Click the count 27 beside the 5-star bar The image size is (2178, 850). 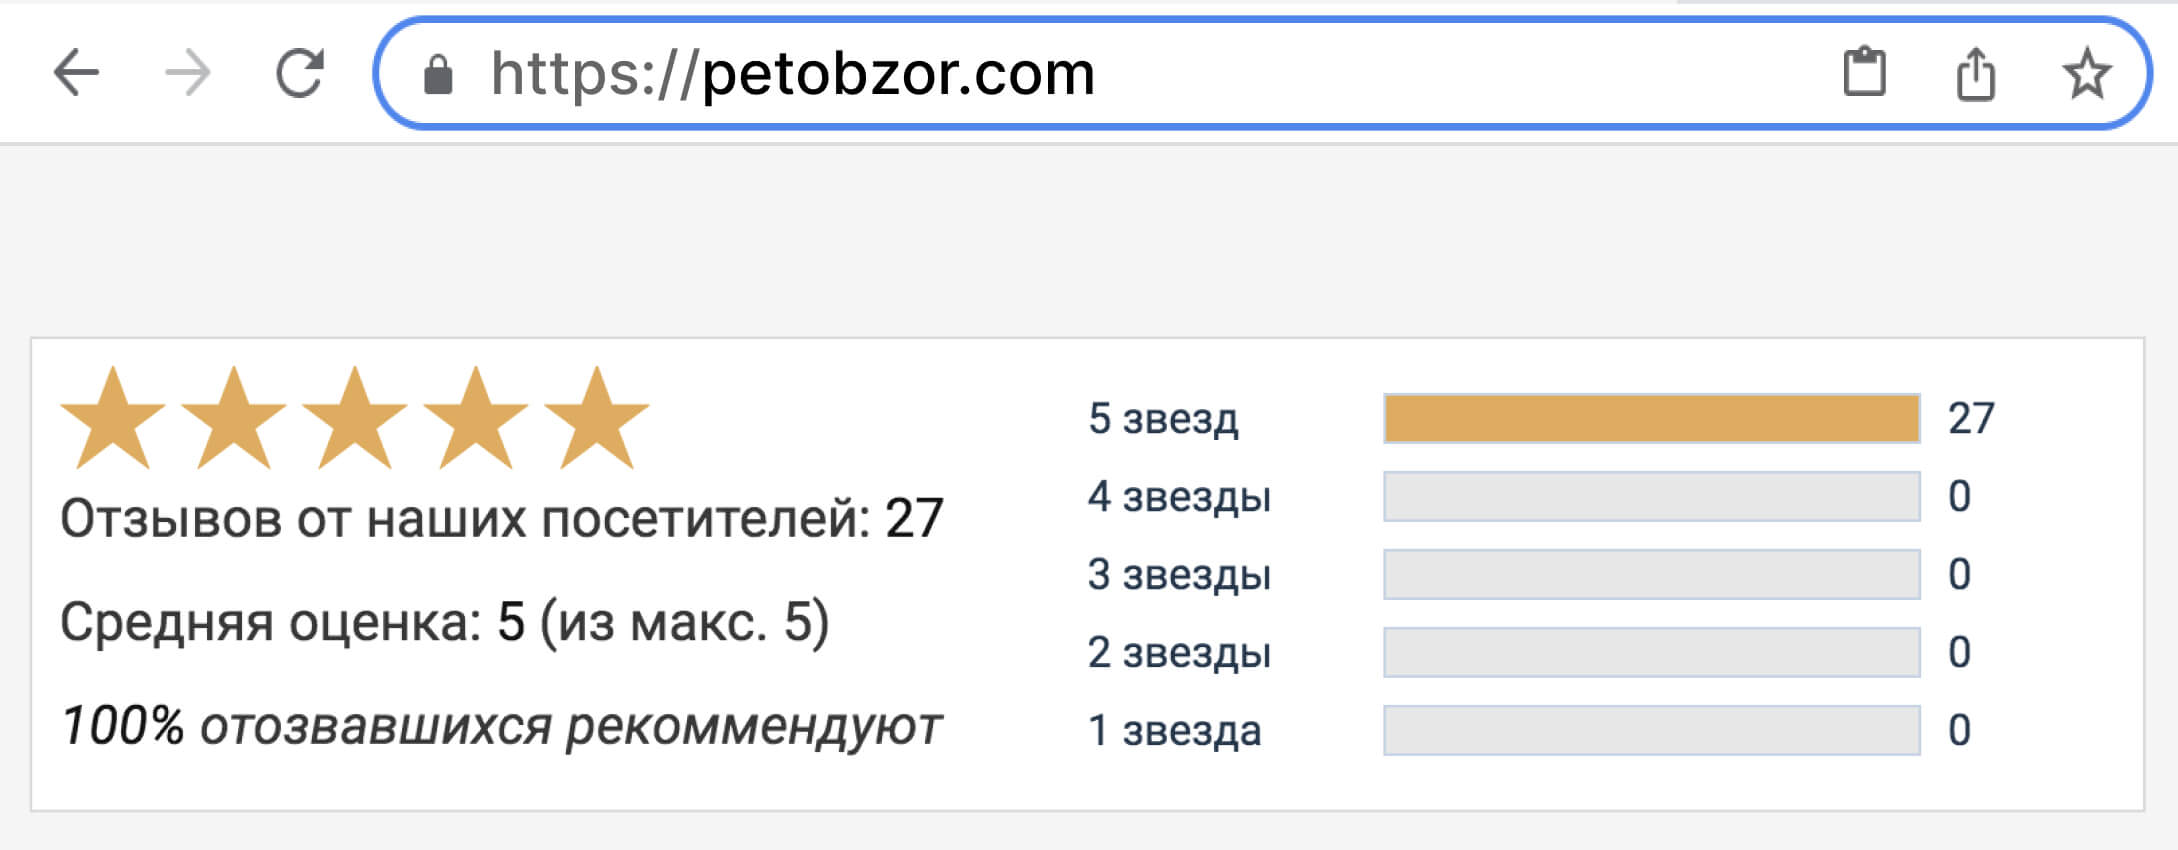tap(1971, 418)
